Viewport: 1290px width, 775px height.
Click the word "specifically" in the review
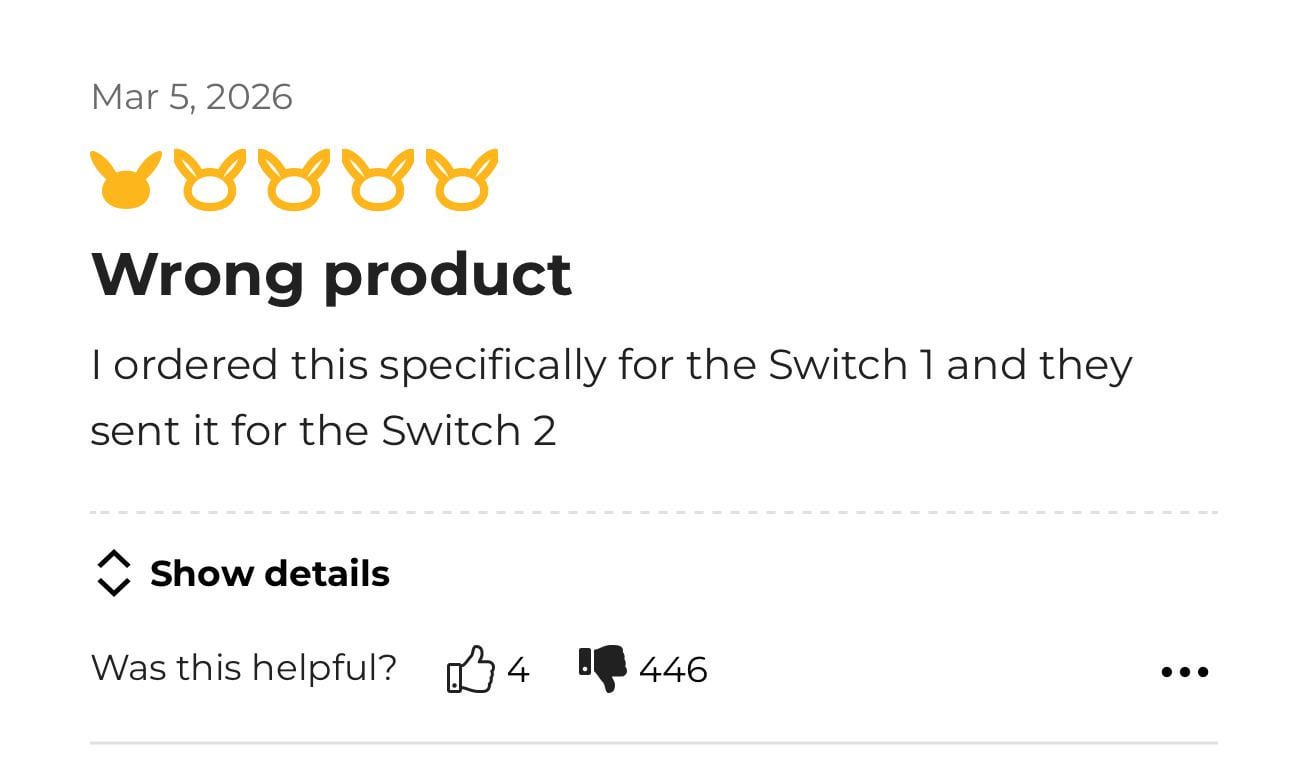492,365
